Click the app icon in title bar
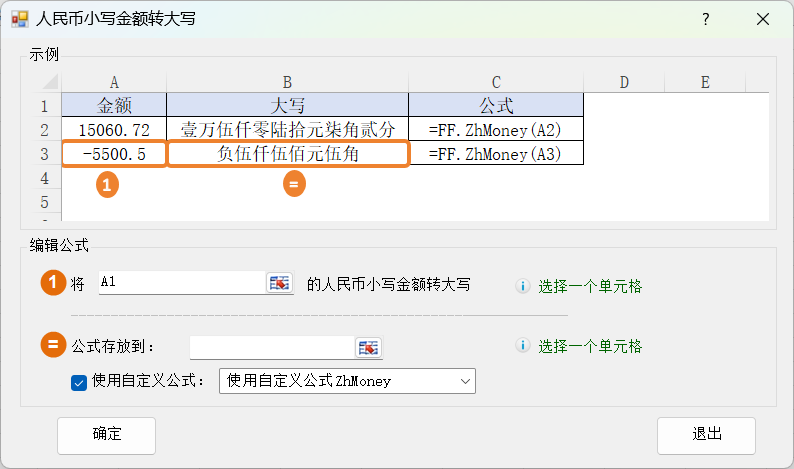This screenshot has height=469, width=794. [19, 19]
